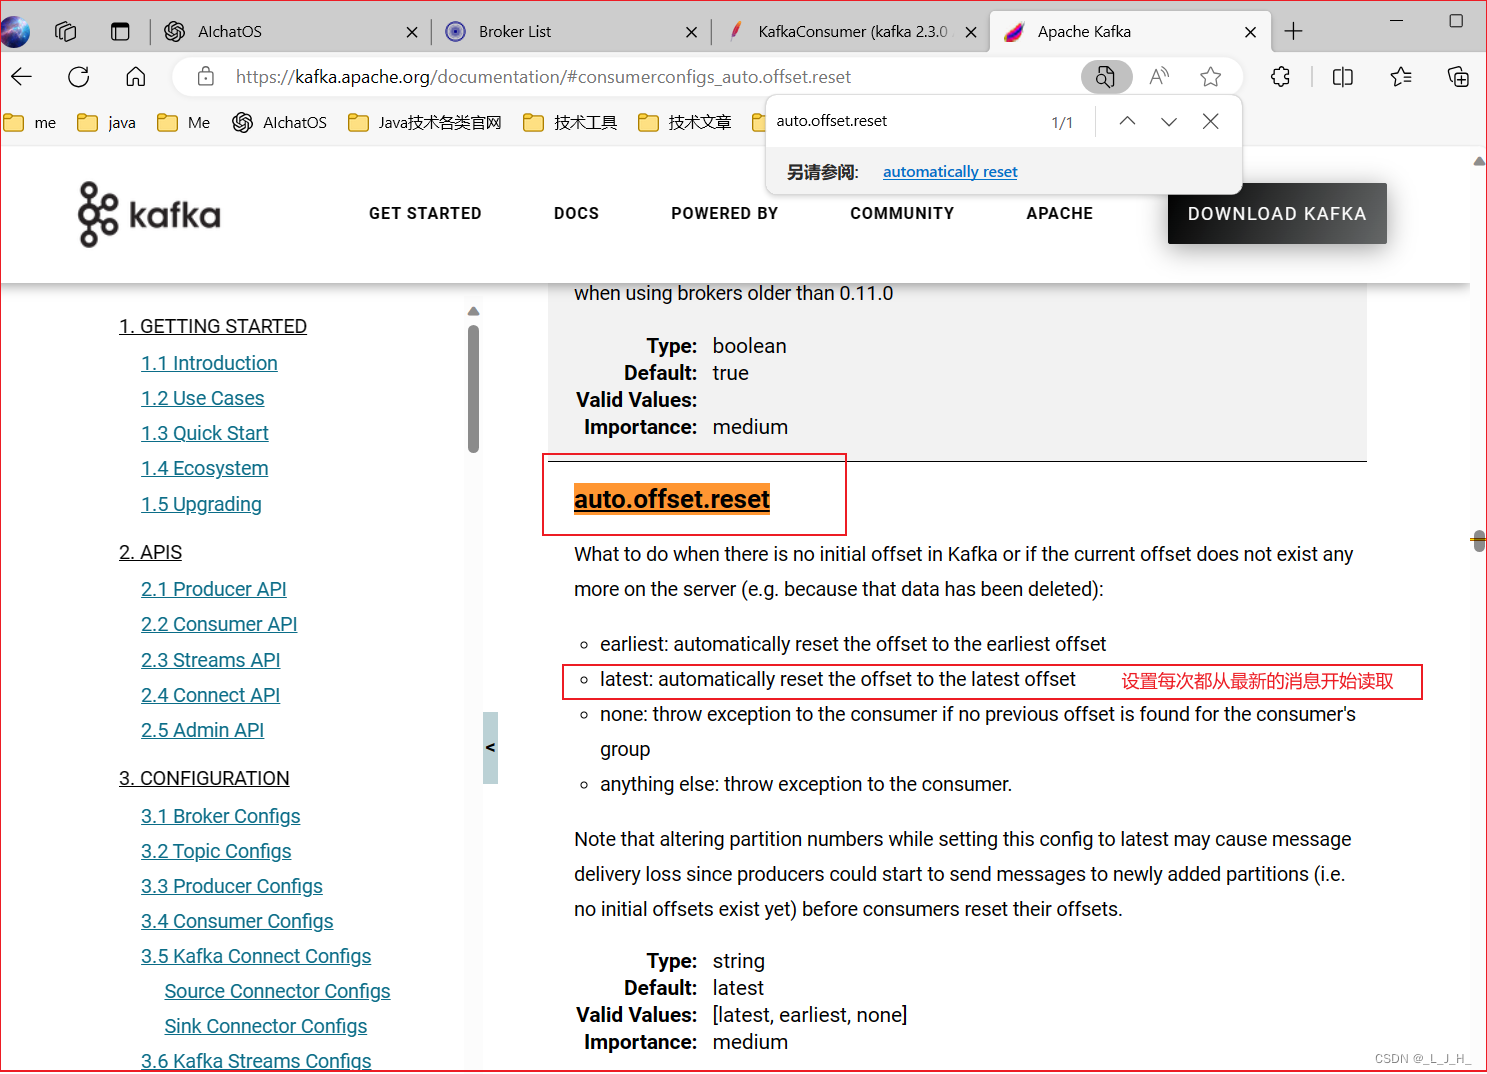
Task: Reload the page with the refresh icon
Action: 79,77
